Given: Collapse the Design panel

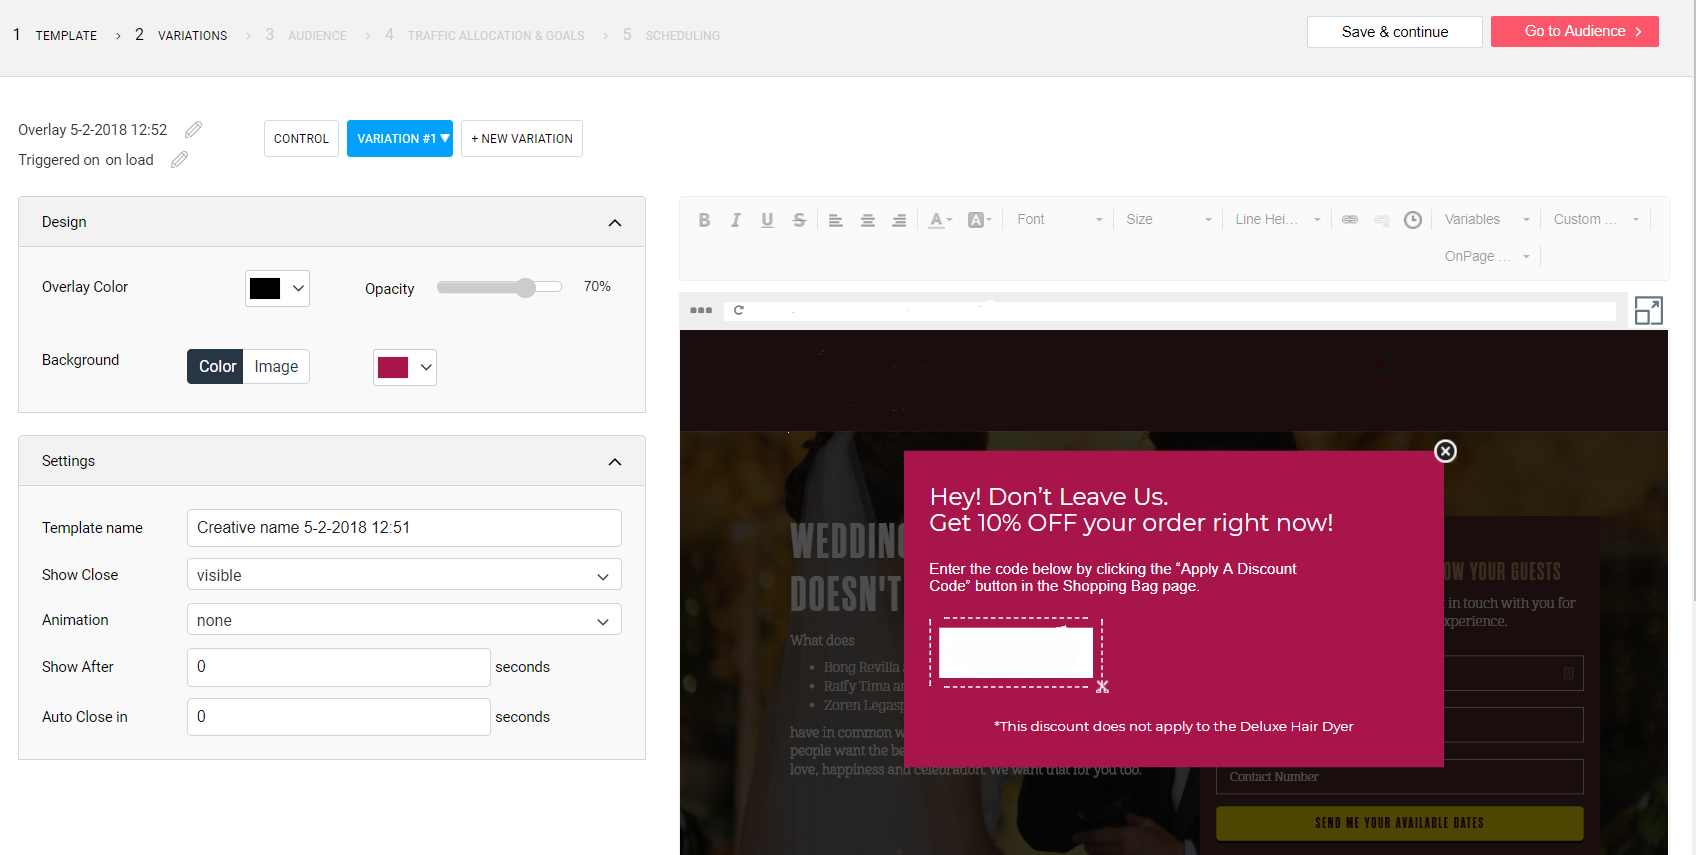Looking at the screenshot, I should 615,222.
